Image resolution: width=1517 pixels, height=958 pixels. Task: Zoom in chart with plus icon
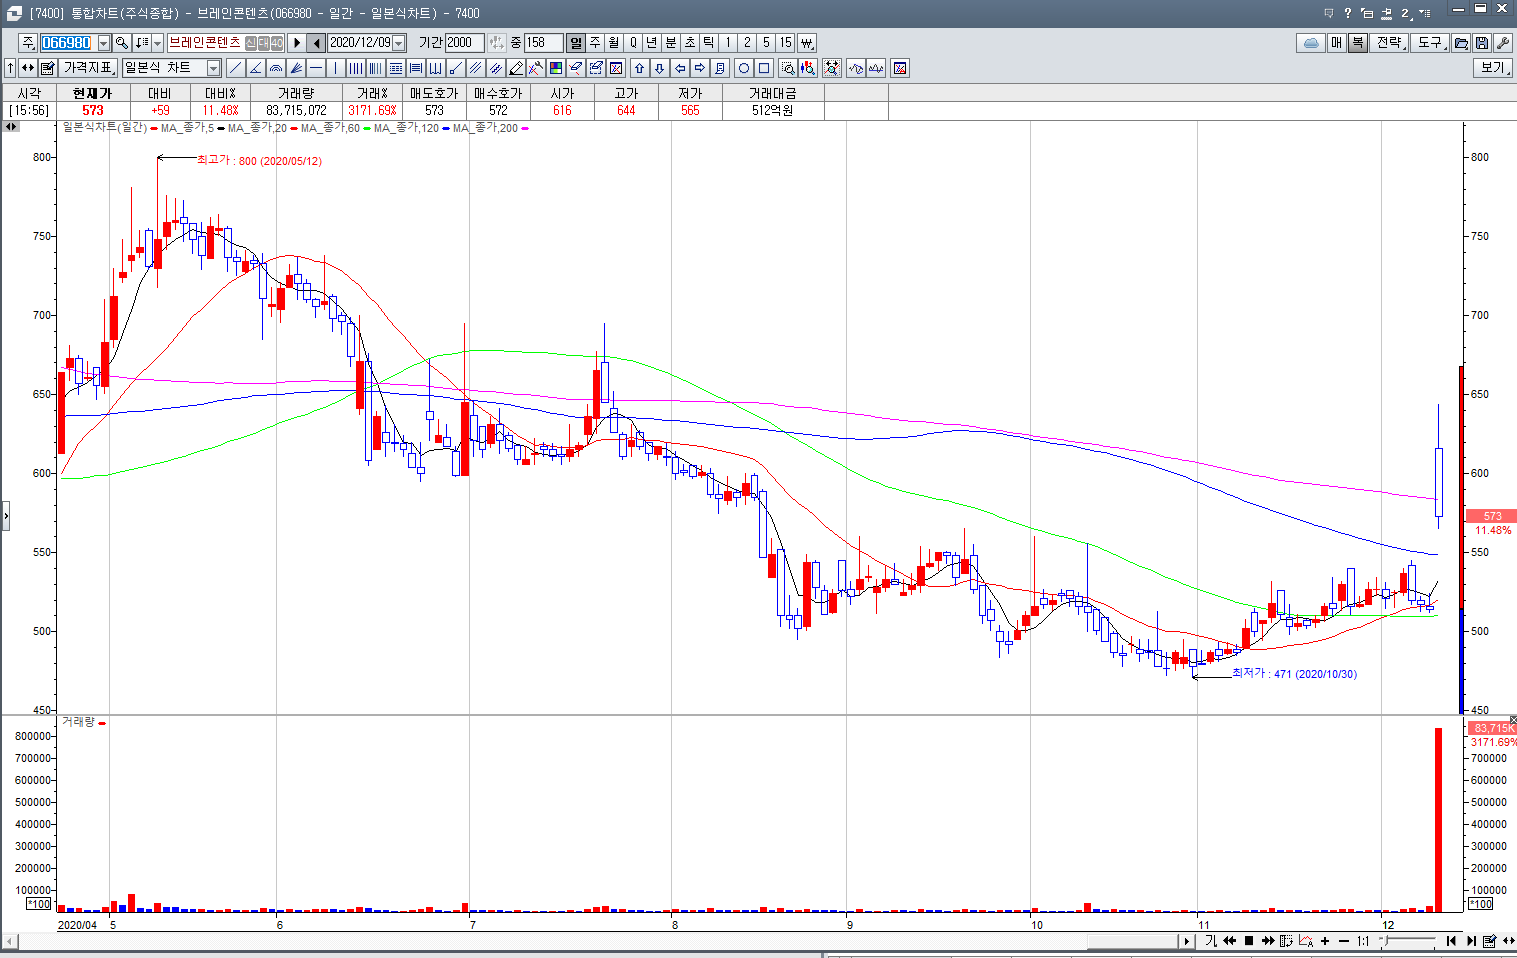tap(1325, 941)
